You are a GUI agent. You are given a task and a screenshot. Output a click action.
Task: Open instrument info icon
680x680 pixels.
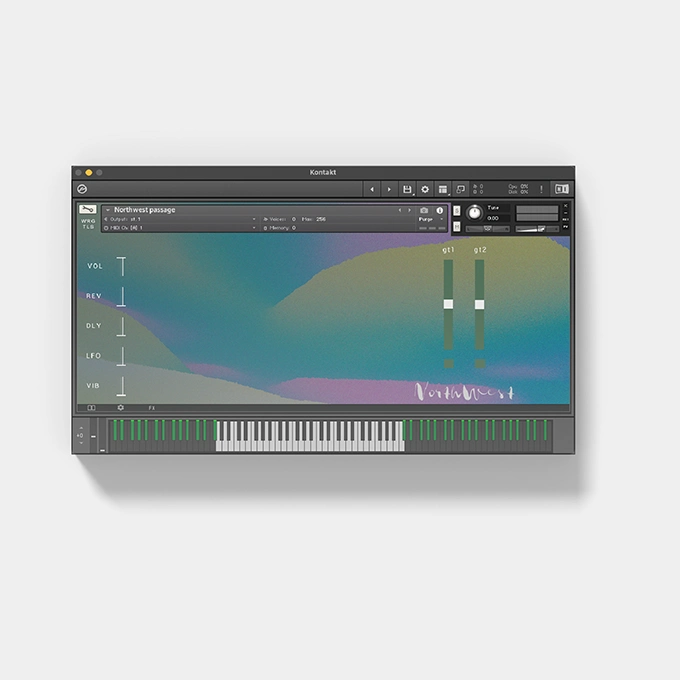coord(439,211)
